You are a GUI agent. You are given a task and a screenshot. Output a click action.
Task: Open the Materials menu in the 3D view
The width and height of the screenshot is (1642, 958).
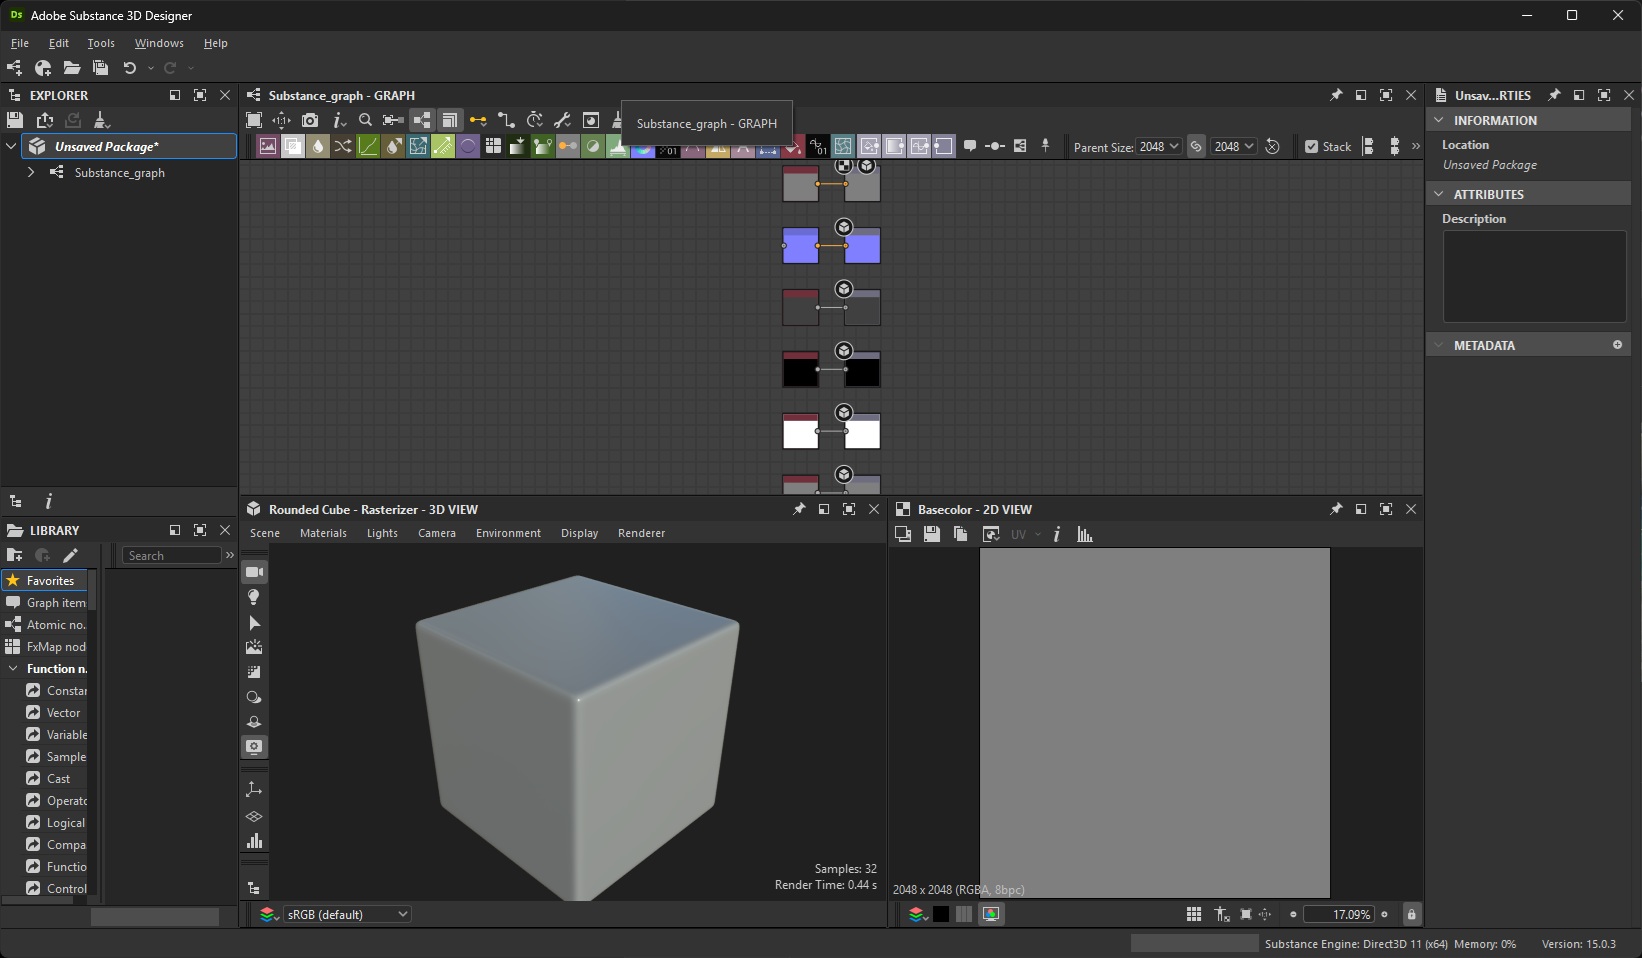tap(323, 533)
